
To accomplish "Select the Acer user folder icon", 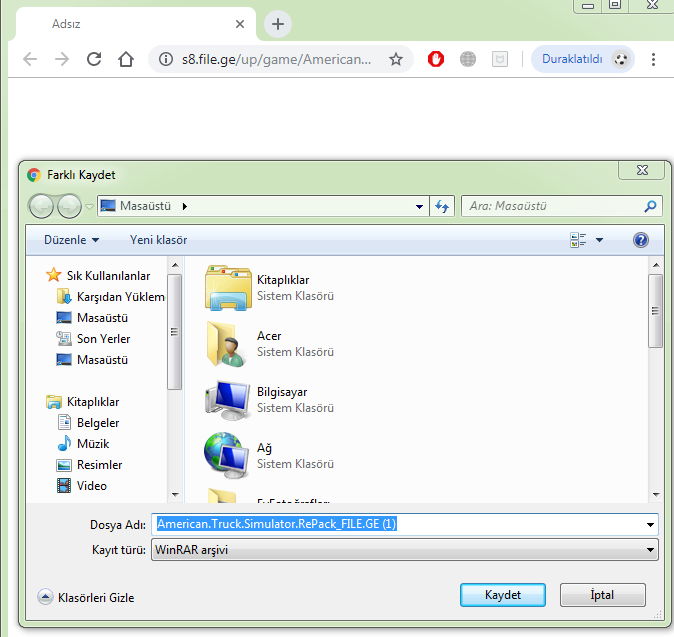I will pyautogui.click(x=227, y=344).
